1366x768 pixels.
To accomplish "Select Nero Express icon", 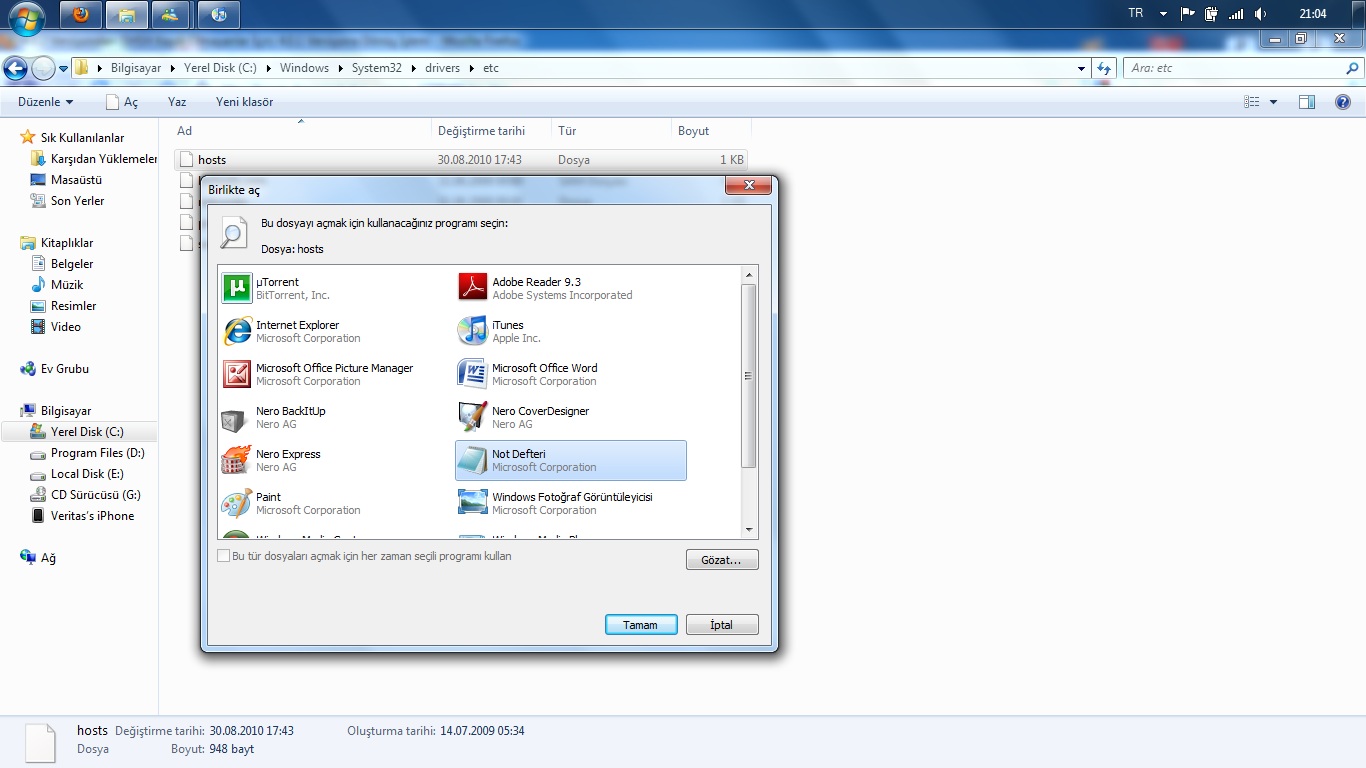I will (x=237, y=460).
